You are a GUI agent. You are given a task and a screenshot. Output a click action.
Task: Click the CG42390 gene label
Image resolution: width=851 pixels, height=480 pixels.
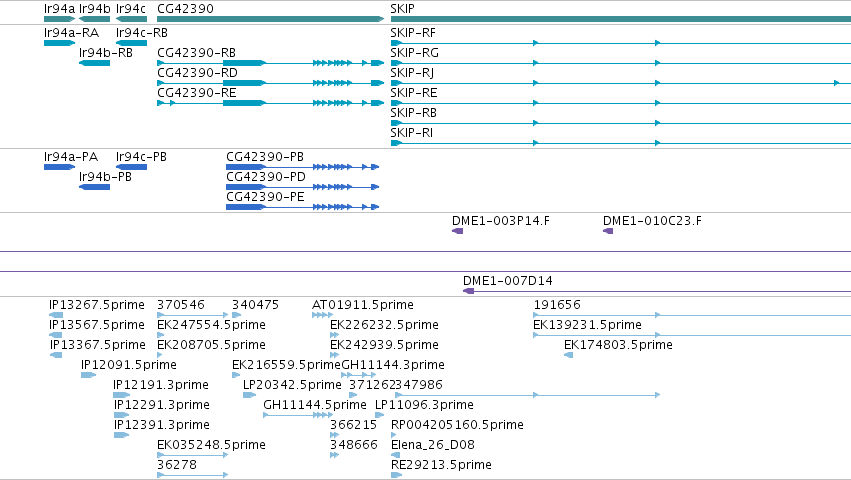click(x=185, y=9)
